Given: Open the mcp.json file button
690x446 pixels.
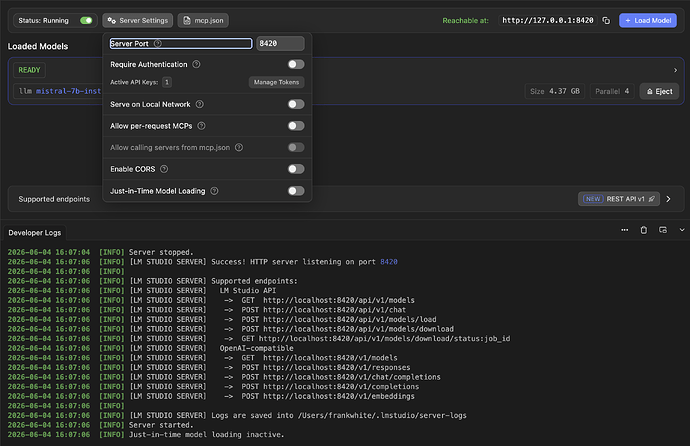Looking at the screenshot, I should point(203,21).
